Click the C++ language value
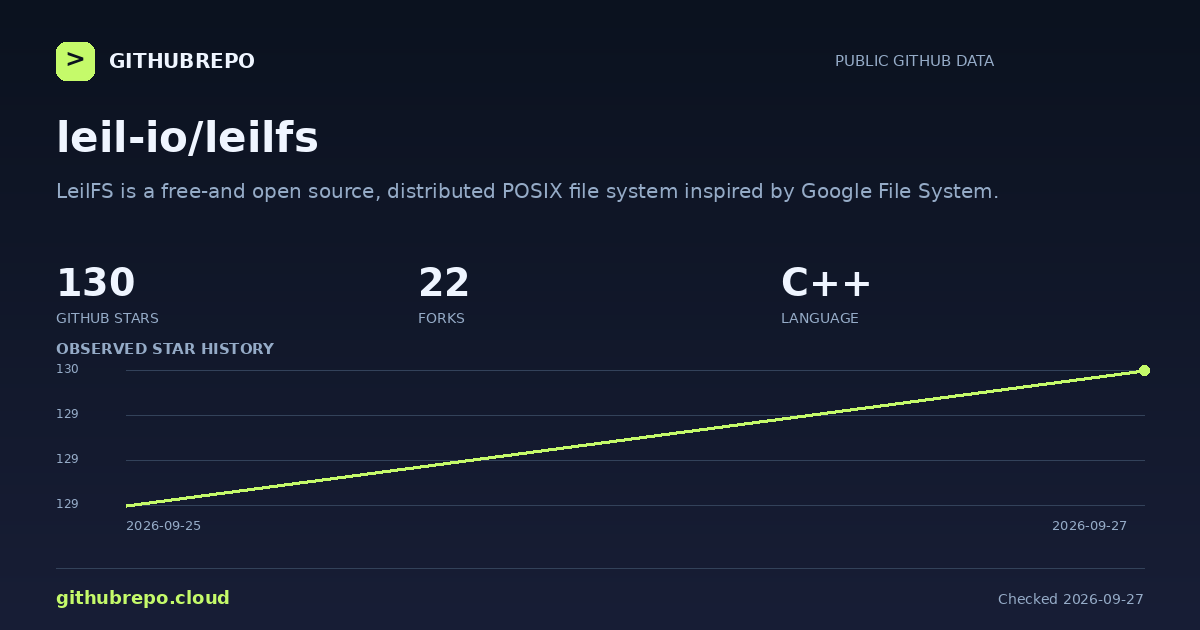Viewport: 1200px width, 630px height. click(826, 283)
